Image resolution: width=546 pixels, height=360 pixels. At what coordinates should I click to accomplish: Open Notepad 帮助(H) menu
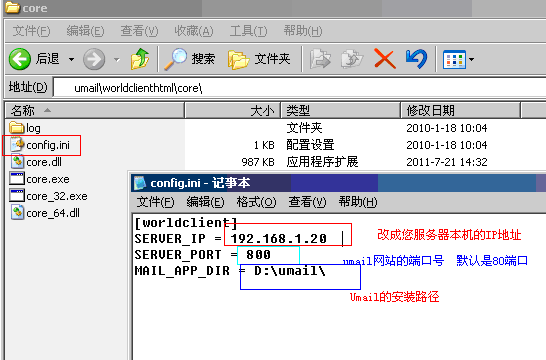(358, 202)
